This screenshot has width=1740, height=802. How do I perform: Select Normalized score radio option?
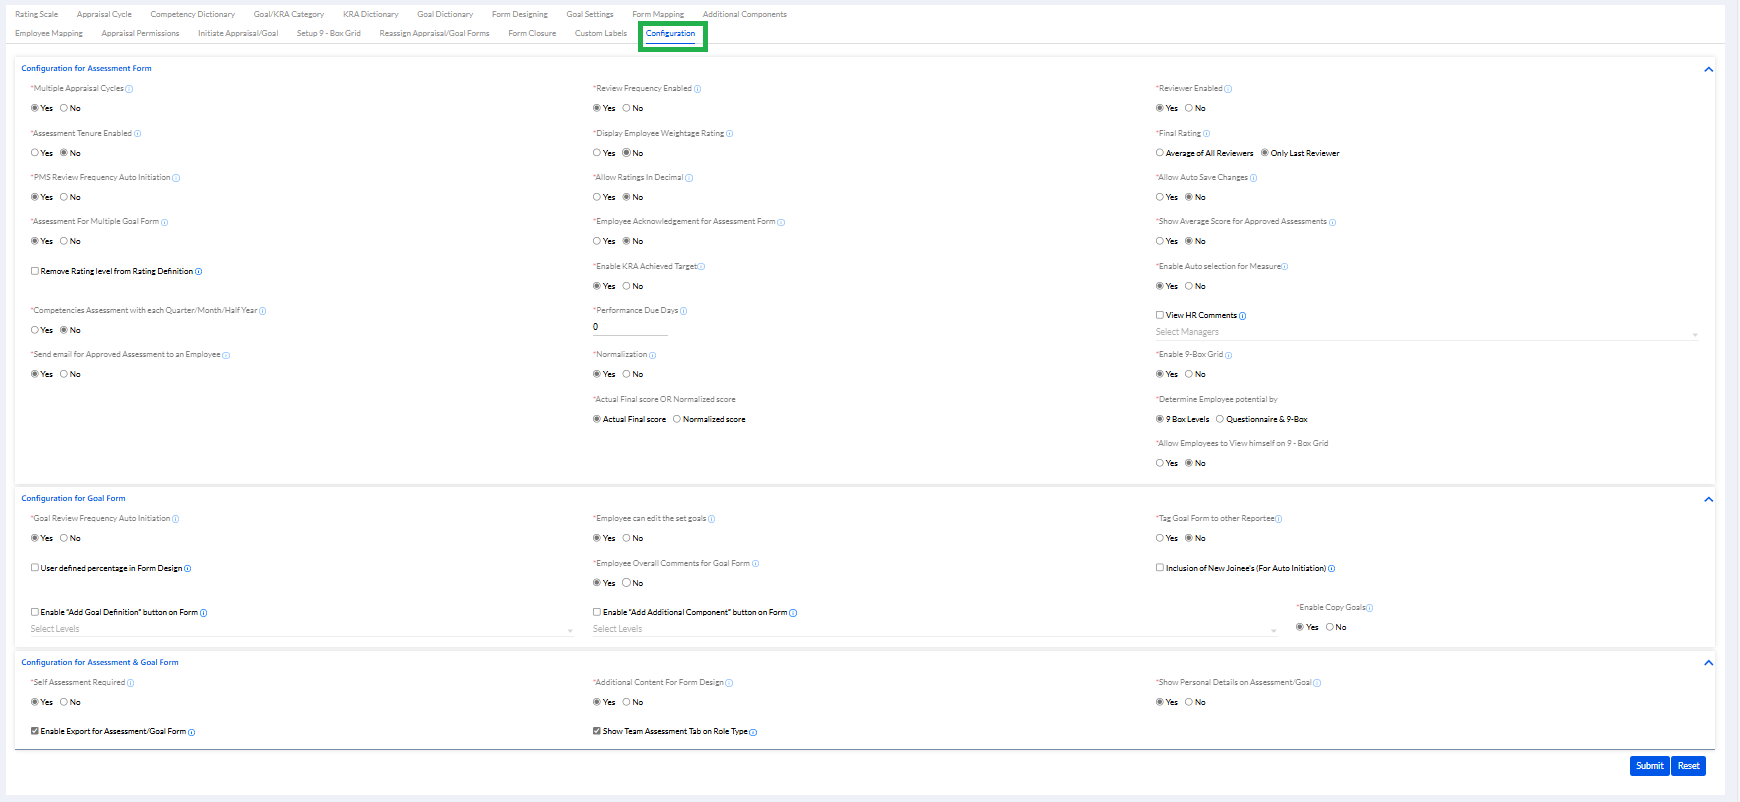[x=677, y=419]
